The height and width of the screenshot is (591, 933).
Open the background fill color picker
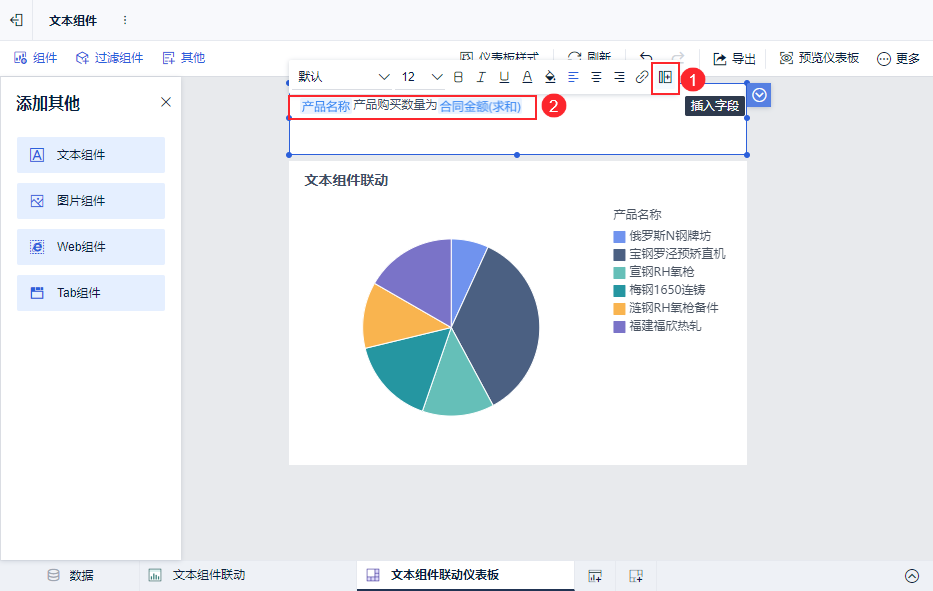point(550,77)
